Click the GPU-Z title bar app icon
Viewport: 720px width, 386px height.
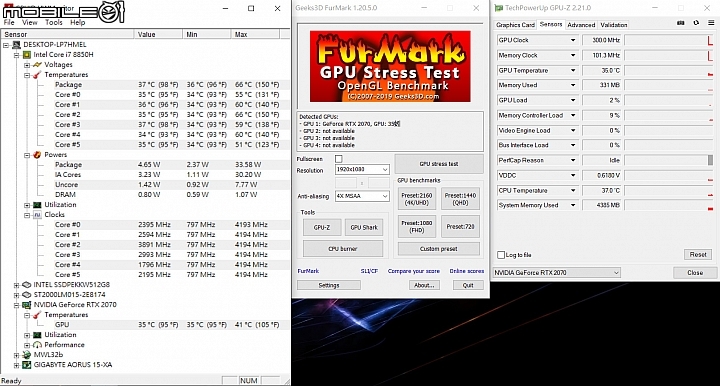(499, 8)
